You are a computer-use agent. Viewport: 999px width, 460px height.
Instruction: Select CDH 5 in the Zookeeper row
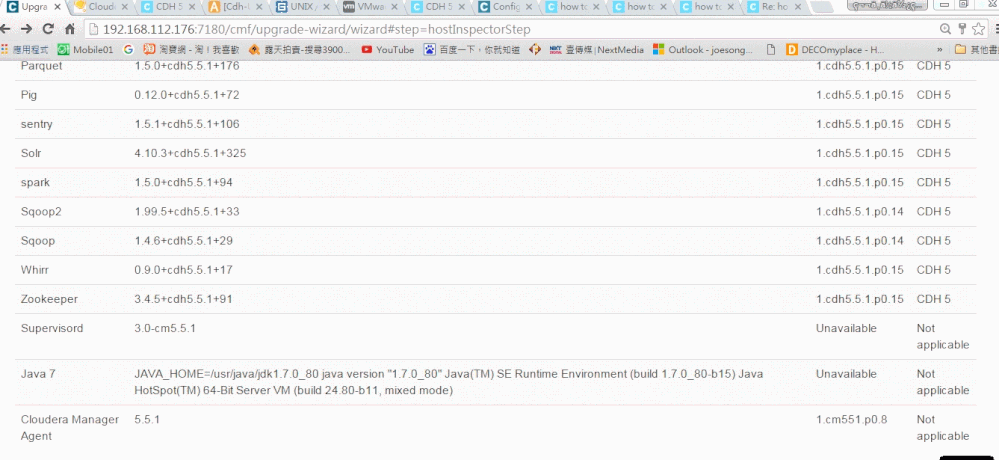933,299
